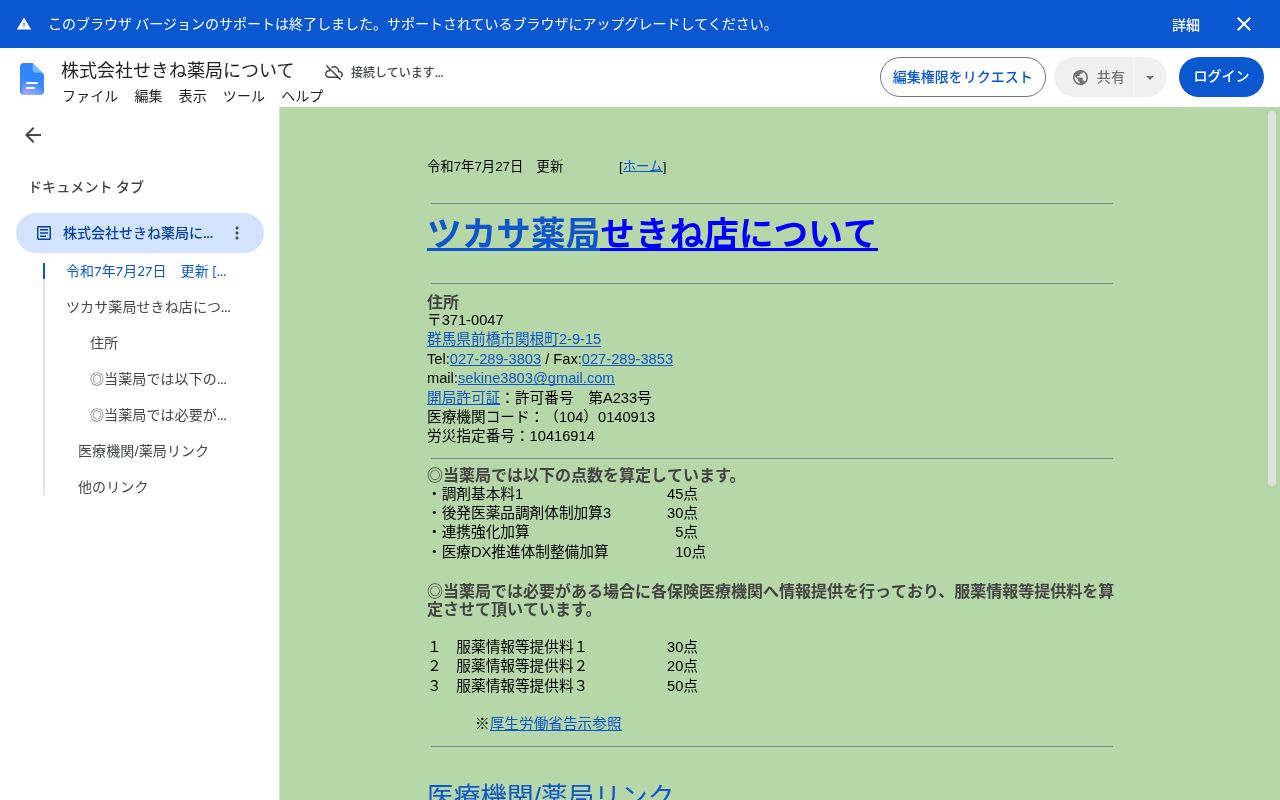Follow the ホーム link

point(643,166)
